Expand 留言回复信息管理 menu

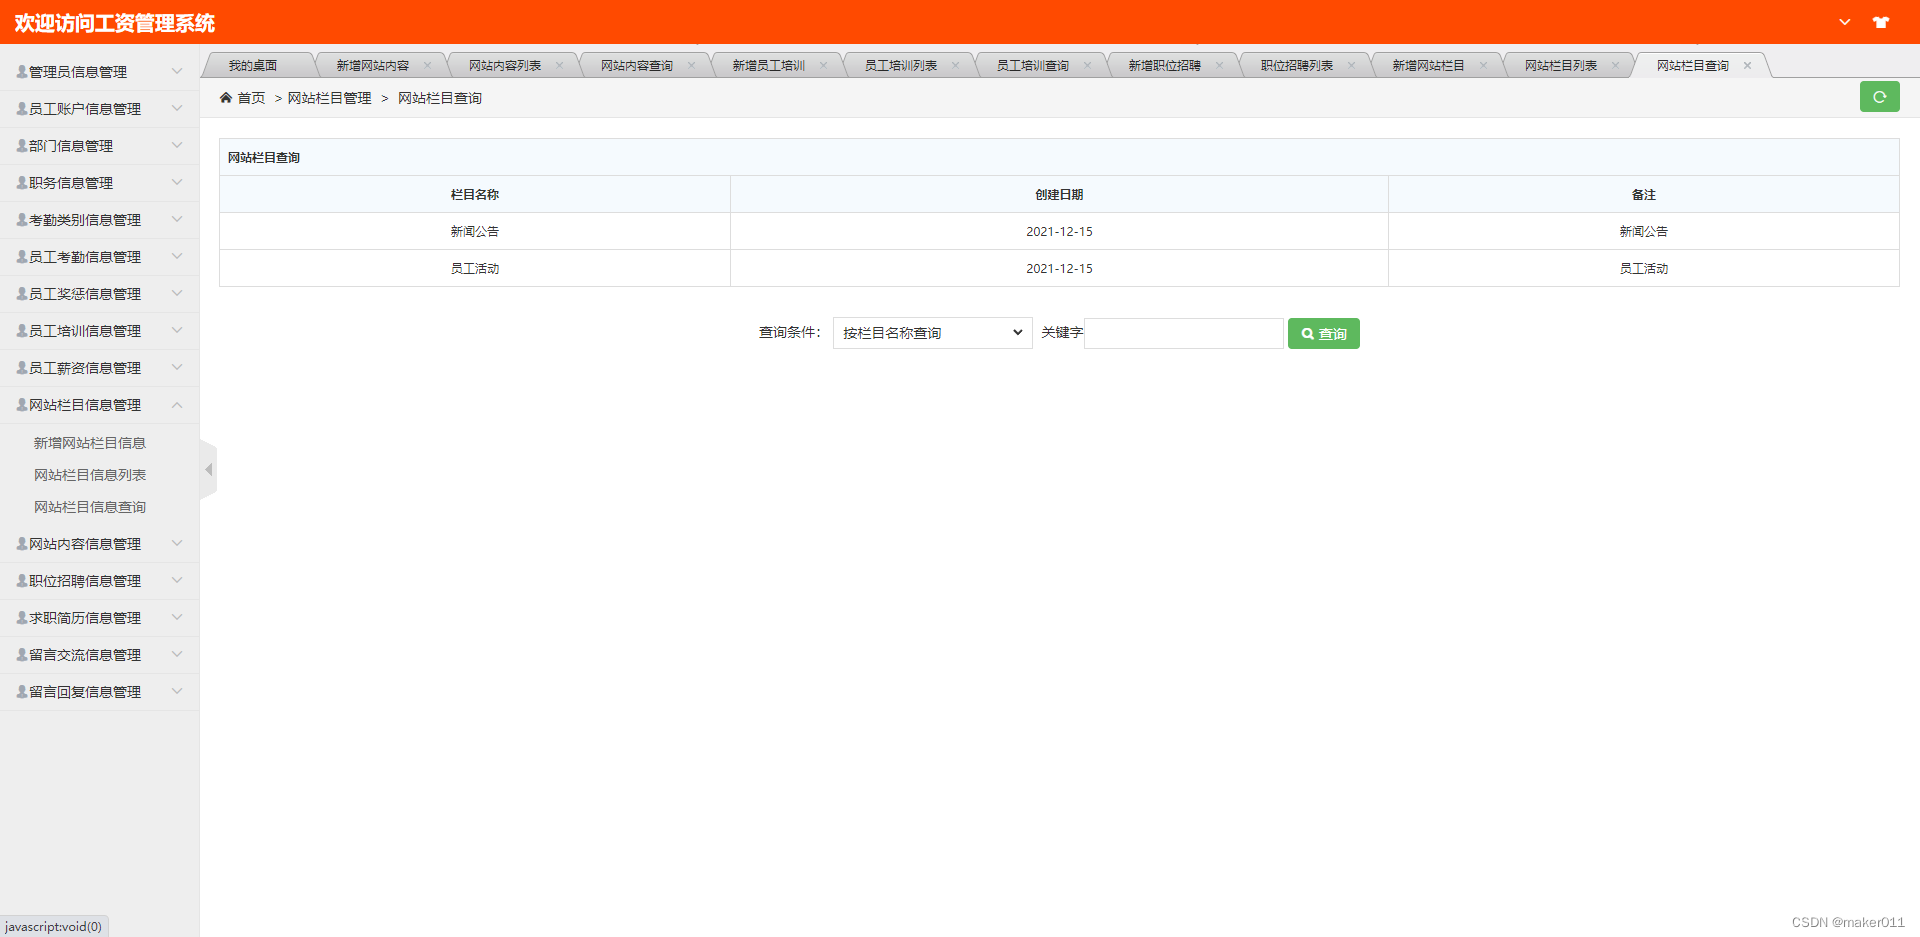click(99, 692)
